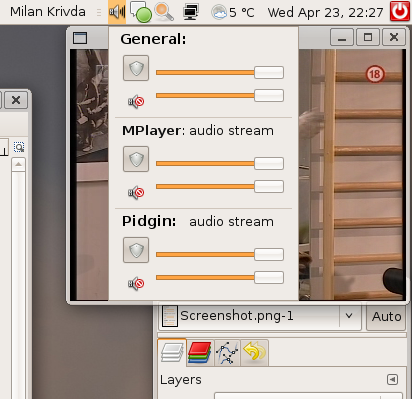Minimize the video player window
Screen dimensions: 412x399
click(x=342, y=37)
